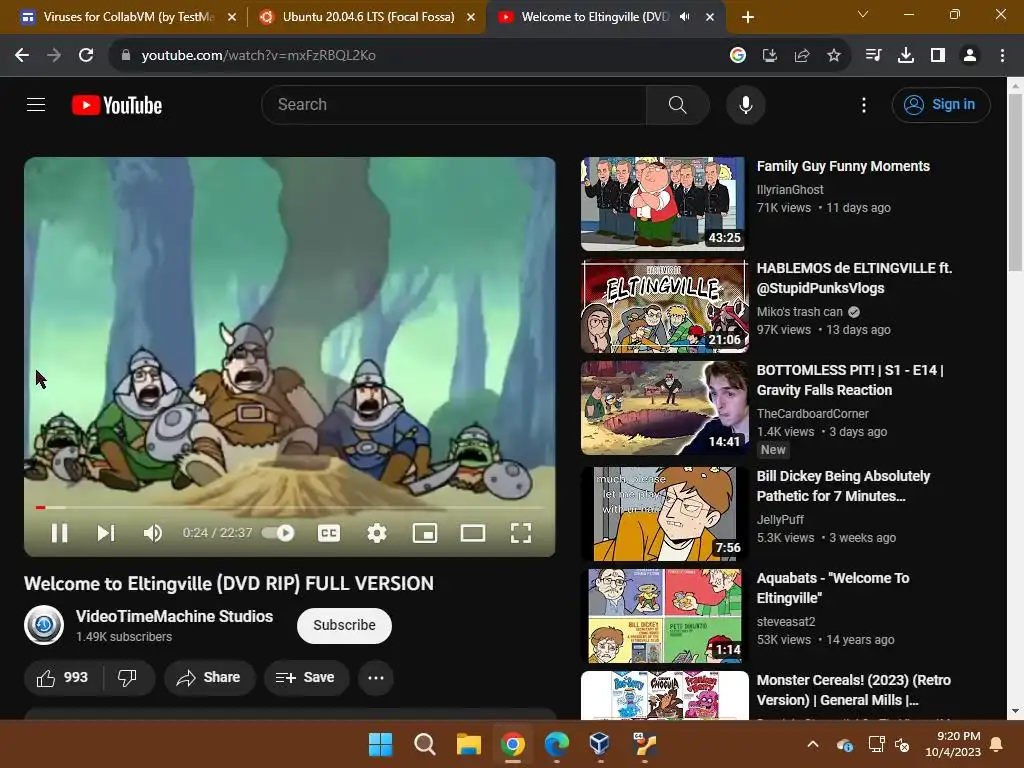Enable miniplayer mode
The image size is (1024, 768).
coord(424,533)
